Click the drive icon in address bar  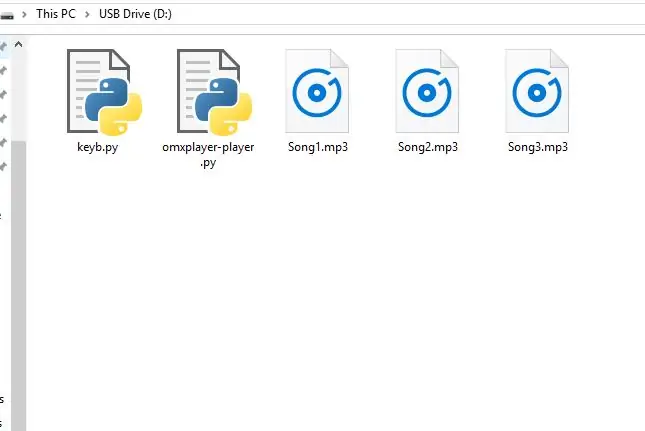tap(7, 16)
